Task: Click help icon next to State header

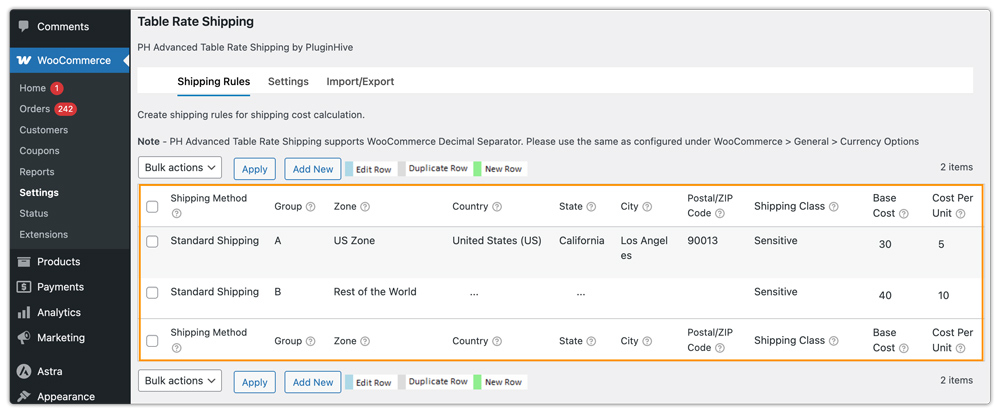Action: [591, 207]
